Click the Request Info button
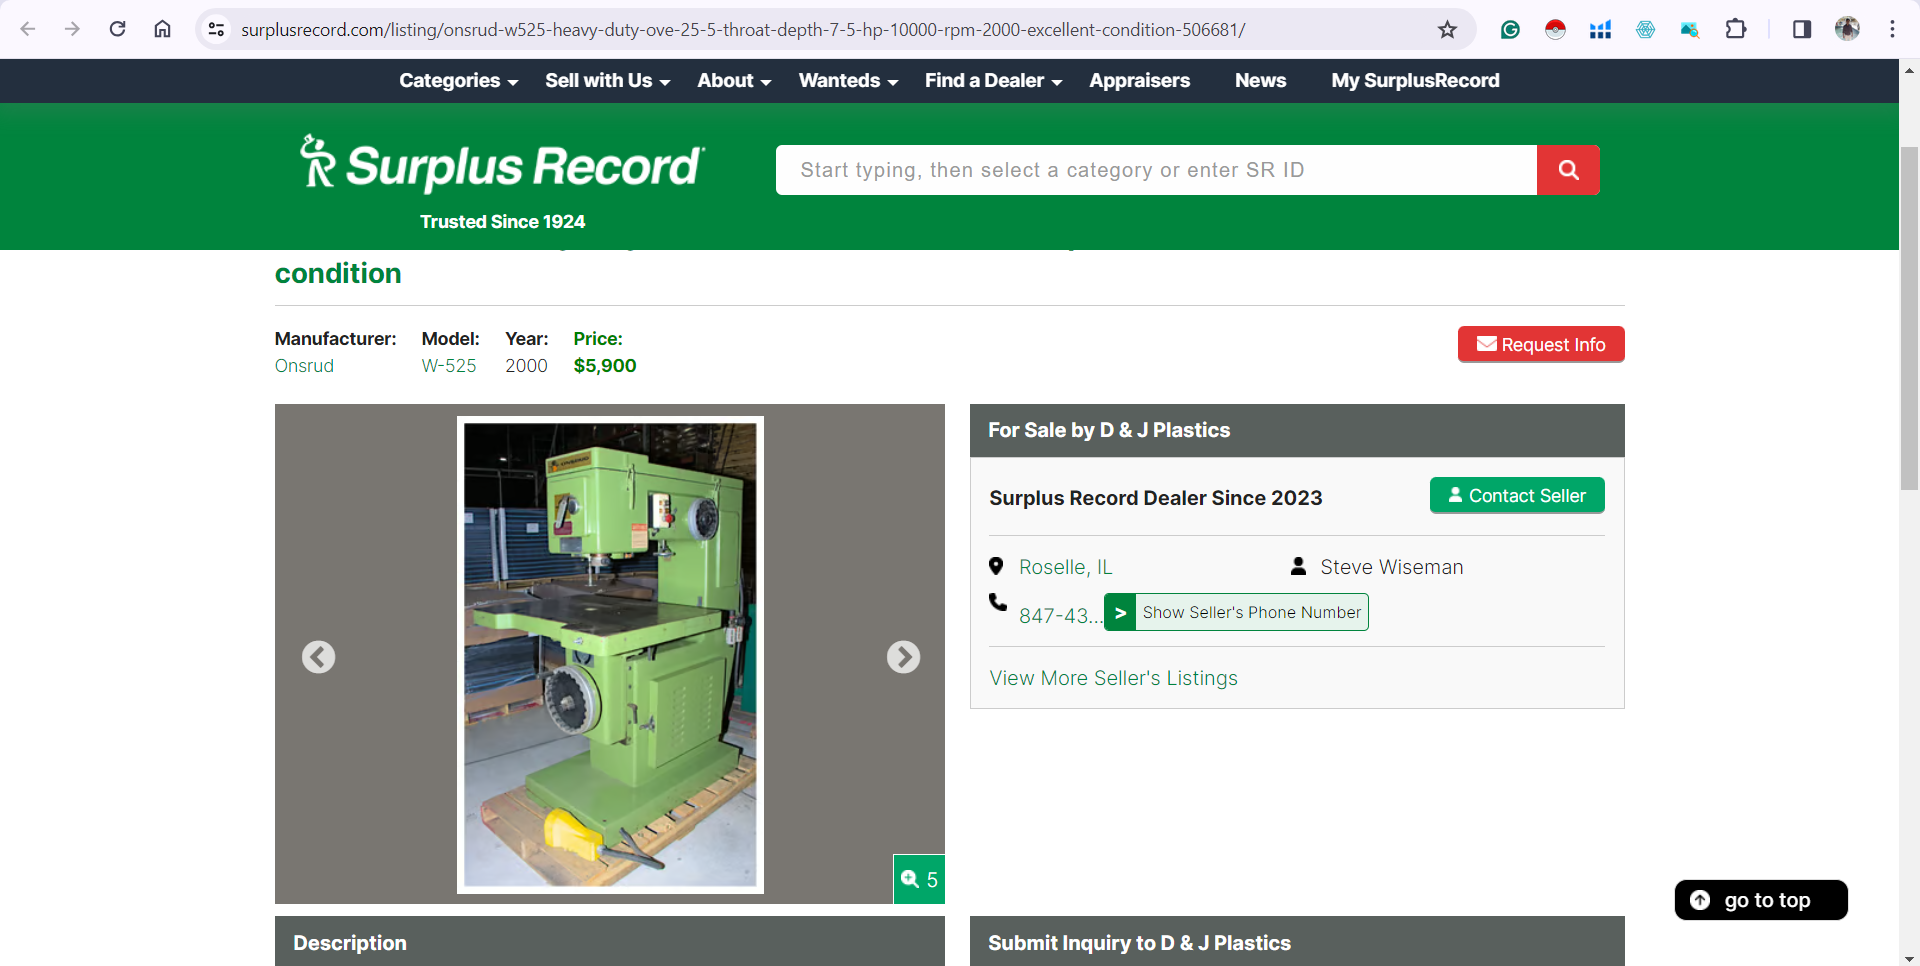 click(x=1541, y=344)
